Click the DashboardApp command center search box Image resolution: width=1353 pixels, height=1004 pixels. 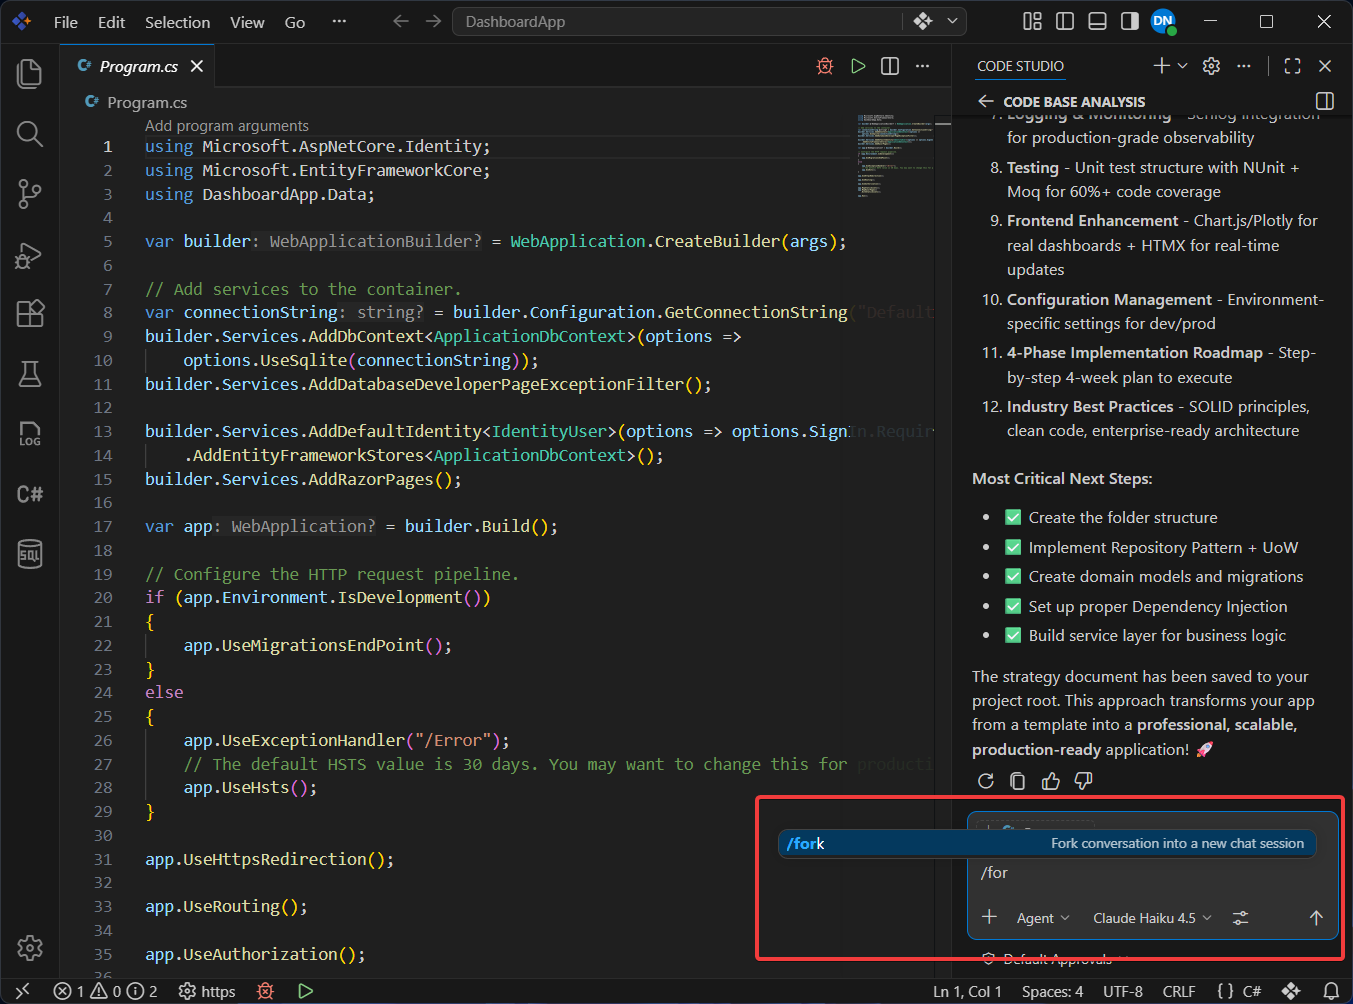pyautogui.click(x=679, y=21)
